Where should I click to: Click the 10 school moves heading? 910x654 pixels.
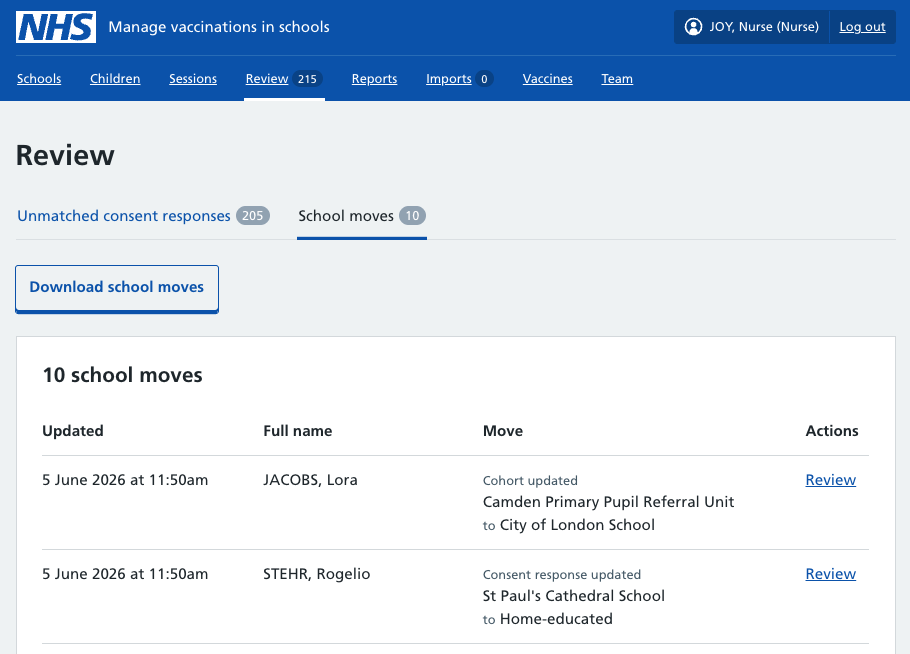point(122,375)
